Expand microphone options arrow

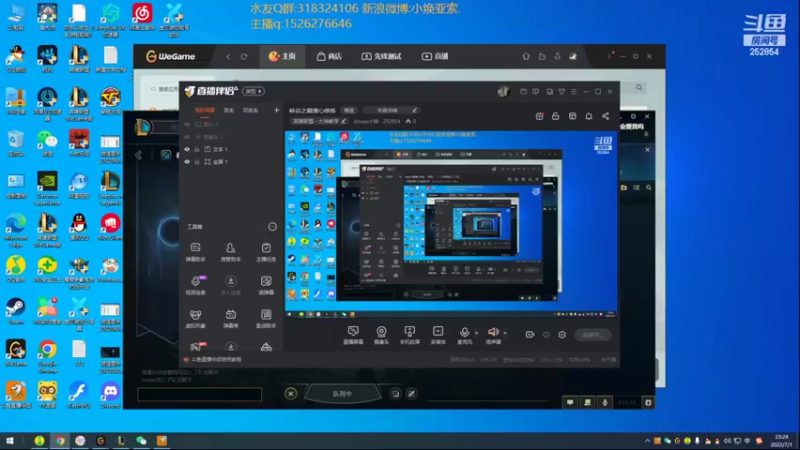click(x=477, y=333)
